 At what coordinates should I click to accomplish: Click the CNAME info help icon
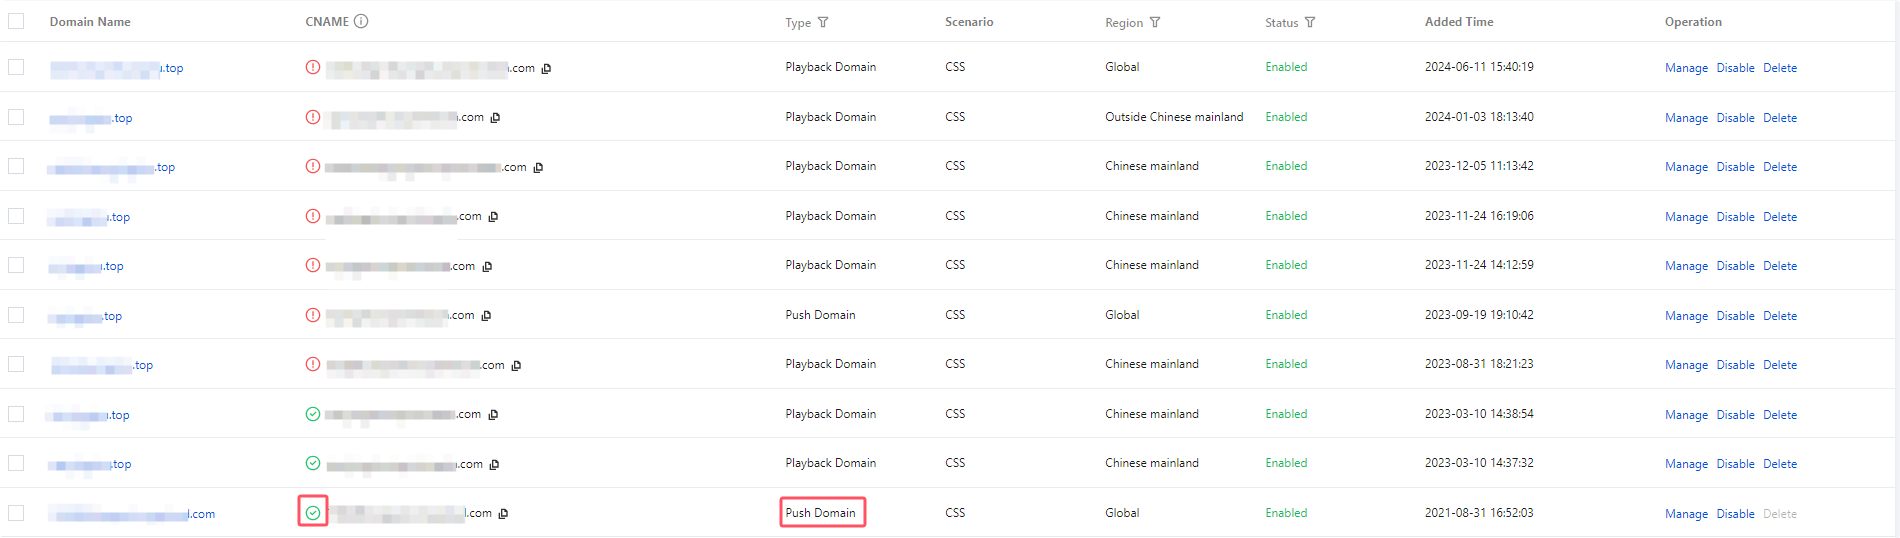pyautogui.click(x=361, y=21)
